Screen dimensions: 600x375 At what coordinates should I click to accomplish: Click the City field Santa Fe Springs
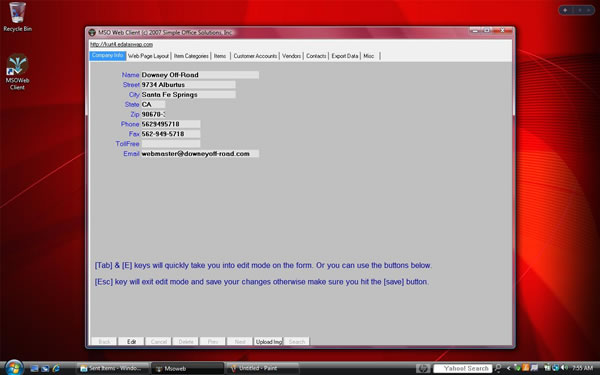click(188, 95)
